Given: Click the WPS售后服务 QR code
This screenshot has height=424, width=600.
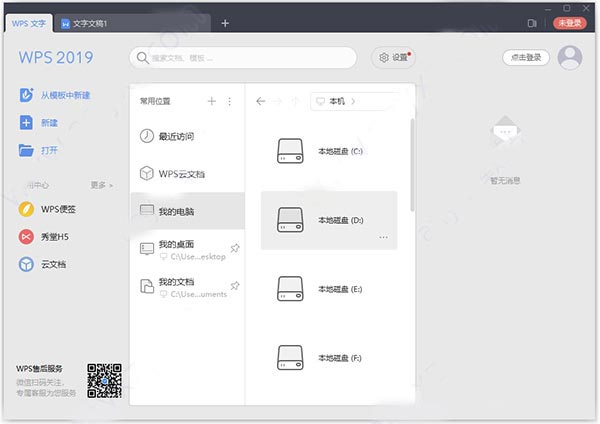Looking at the screenshot, I should click(104, 380).
